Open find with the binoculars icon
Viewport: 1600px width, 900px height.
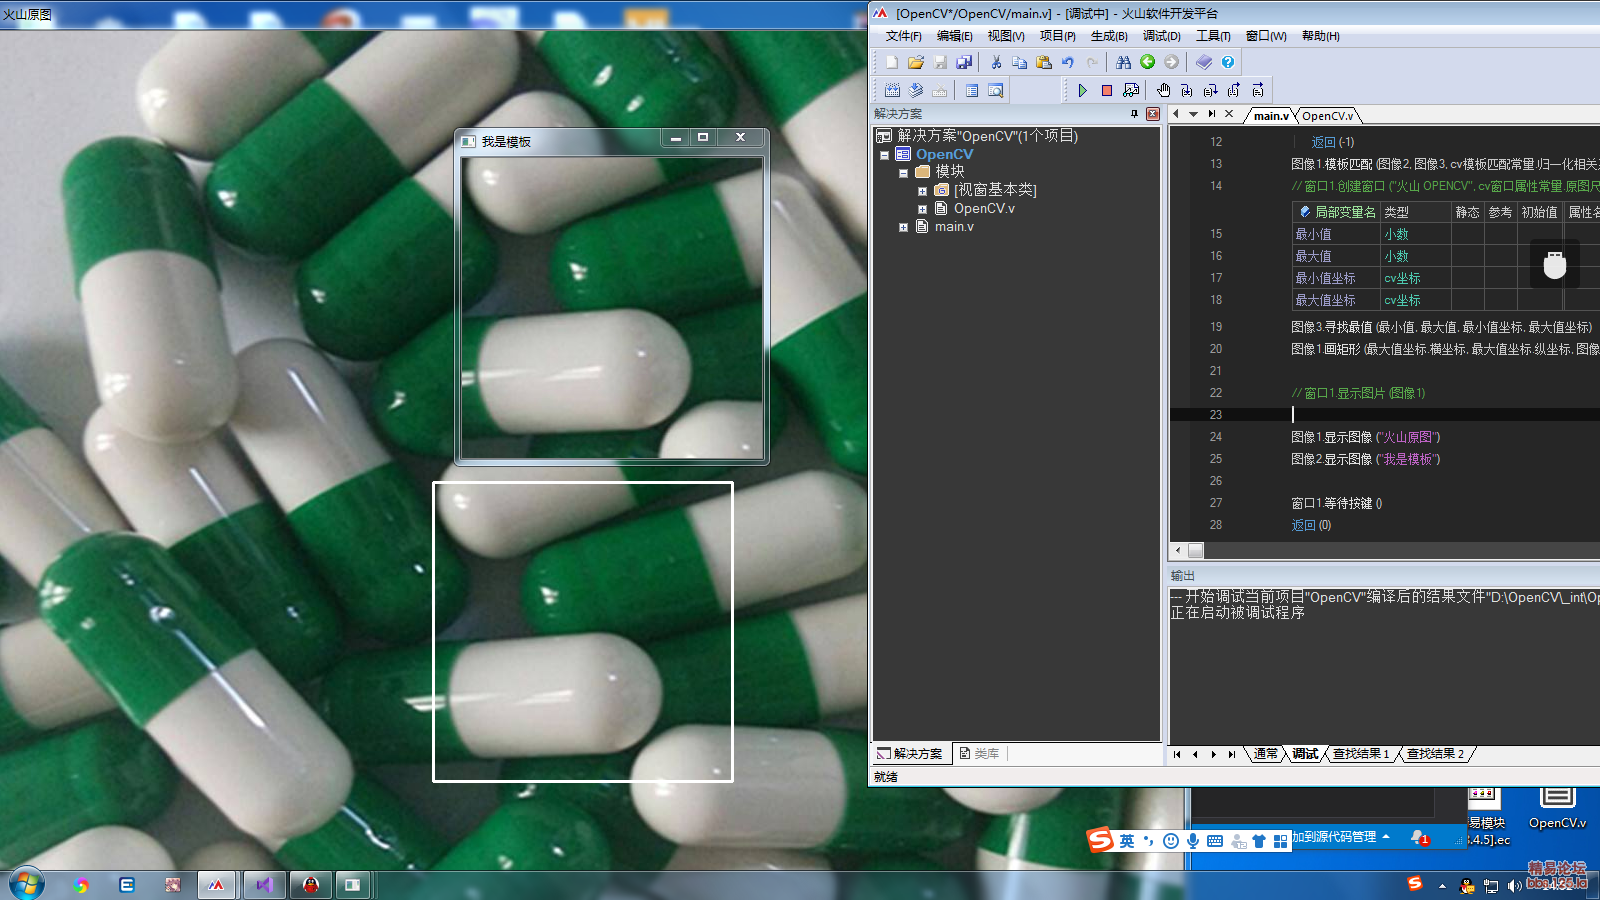pos(1124,62)
